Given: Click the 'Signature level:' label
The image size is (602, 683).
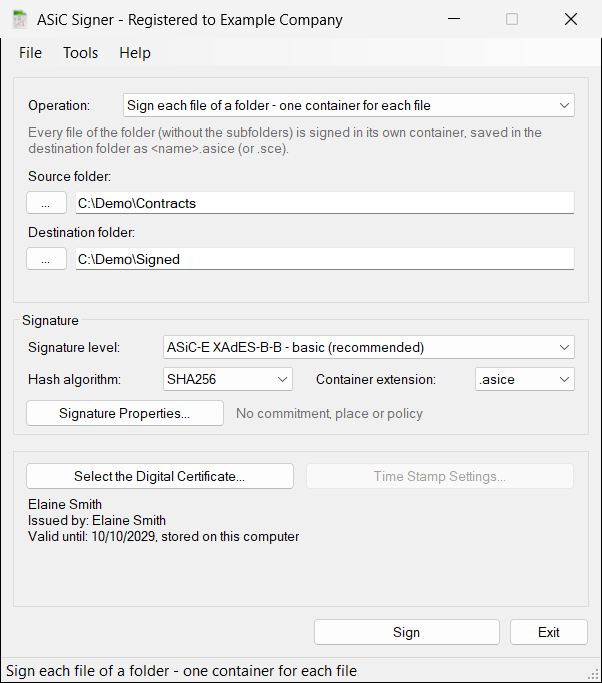Looking at the screenshot, I should point(74,348).
